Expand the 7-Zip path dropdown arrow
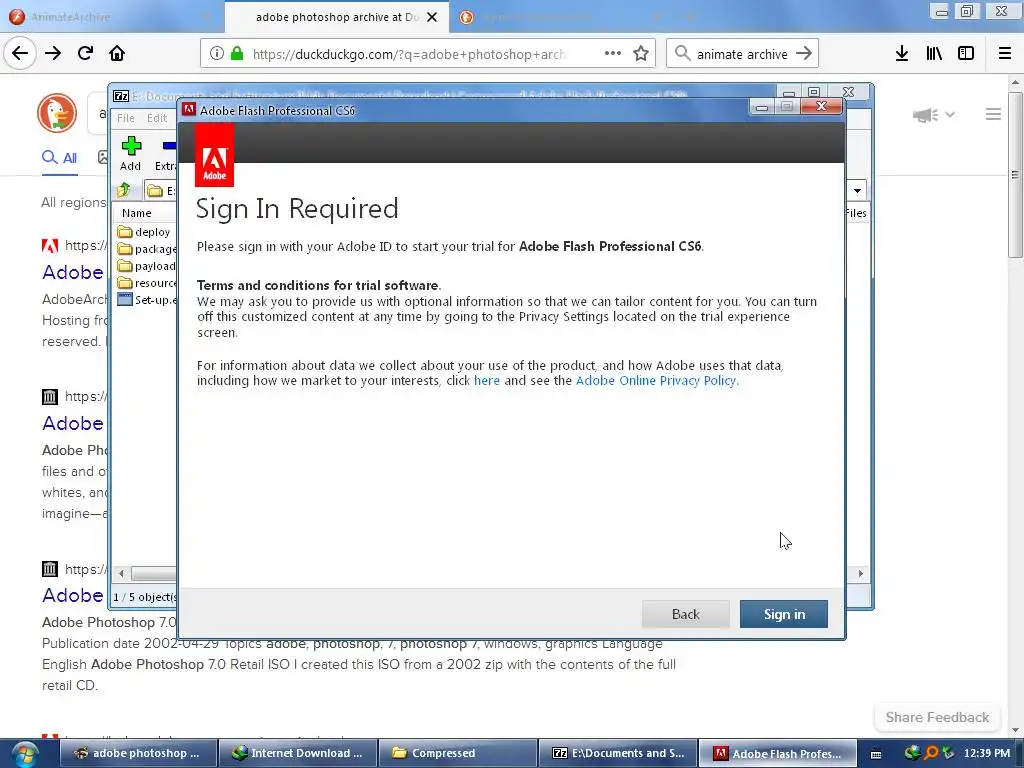Image resolution: width=1024 pixels, height=768 pixels. [857, 191]
